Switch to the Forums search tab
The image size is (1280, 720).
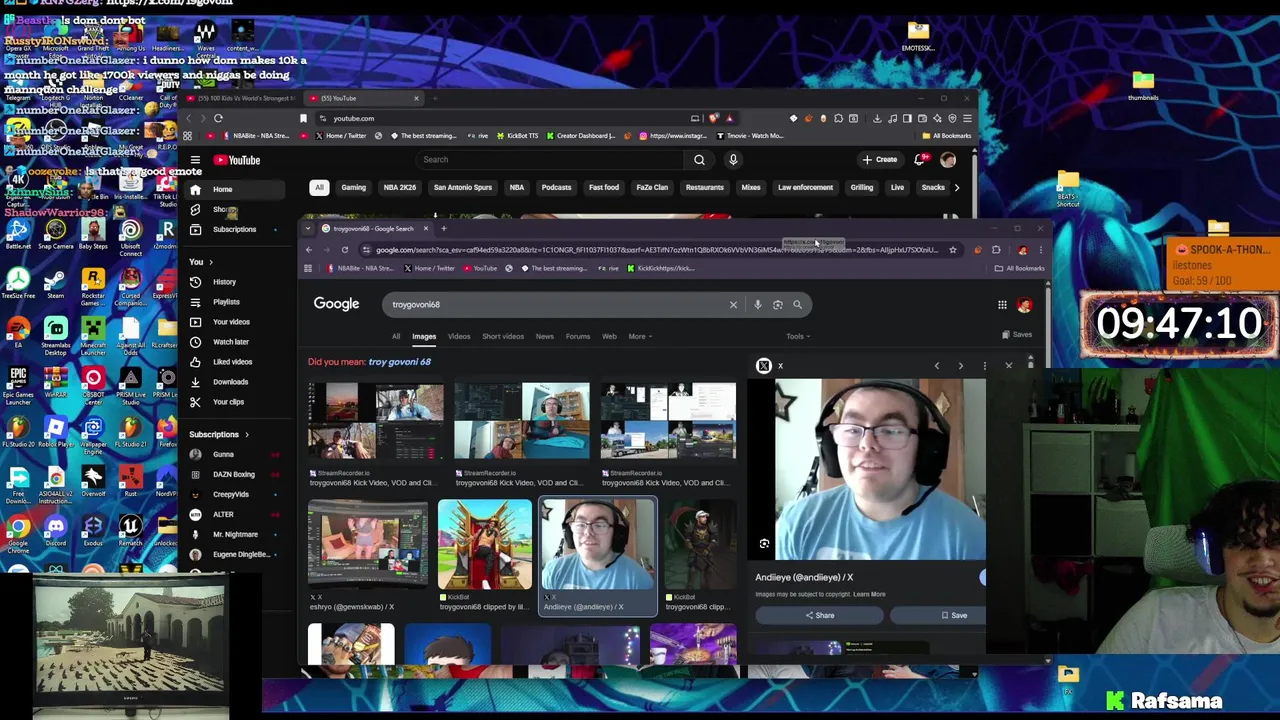coord(578,336)
